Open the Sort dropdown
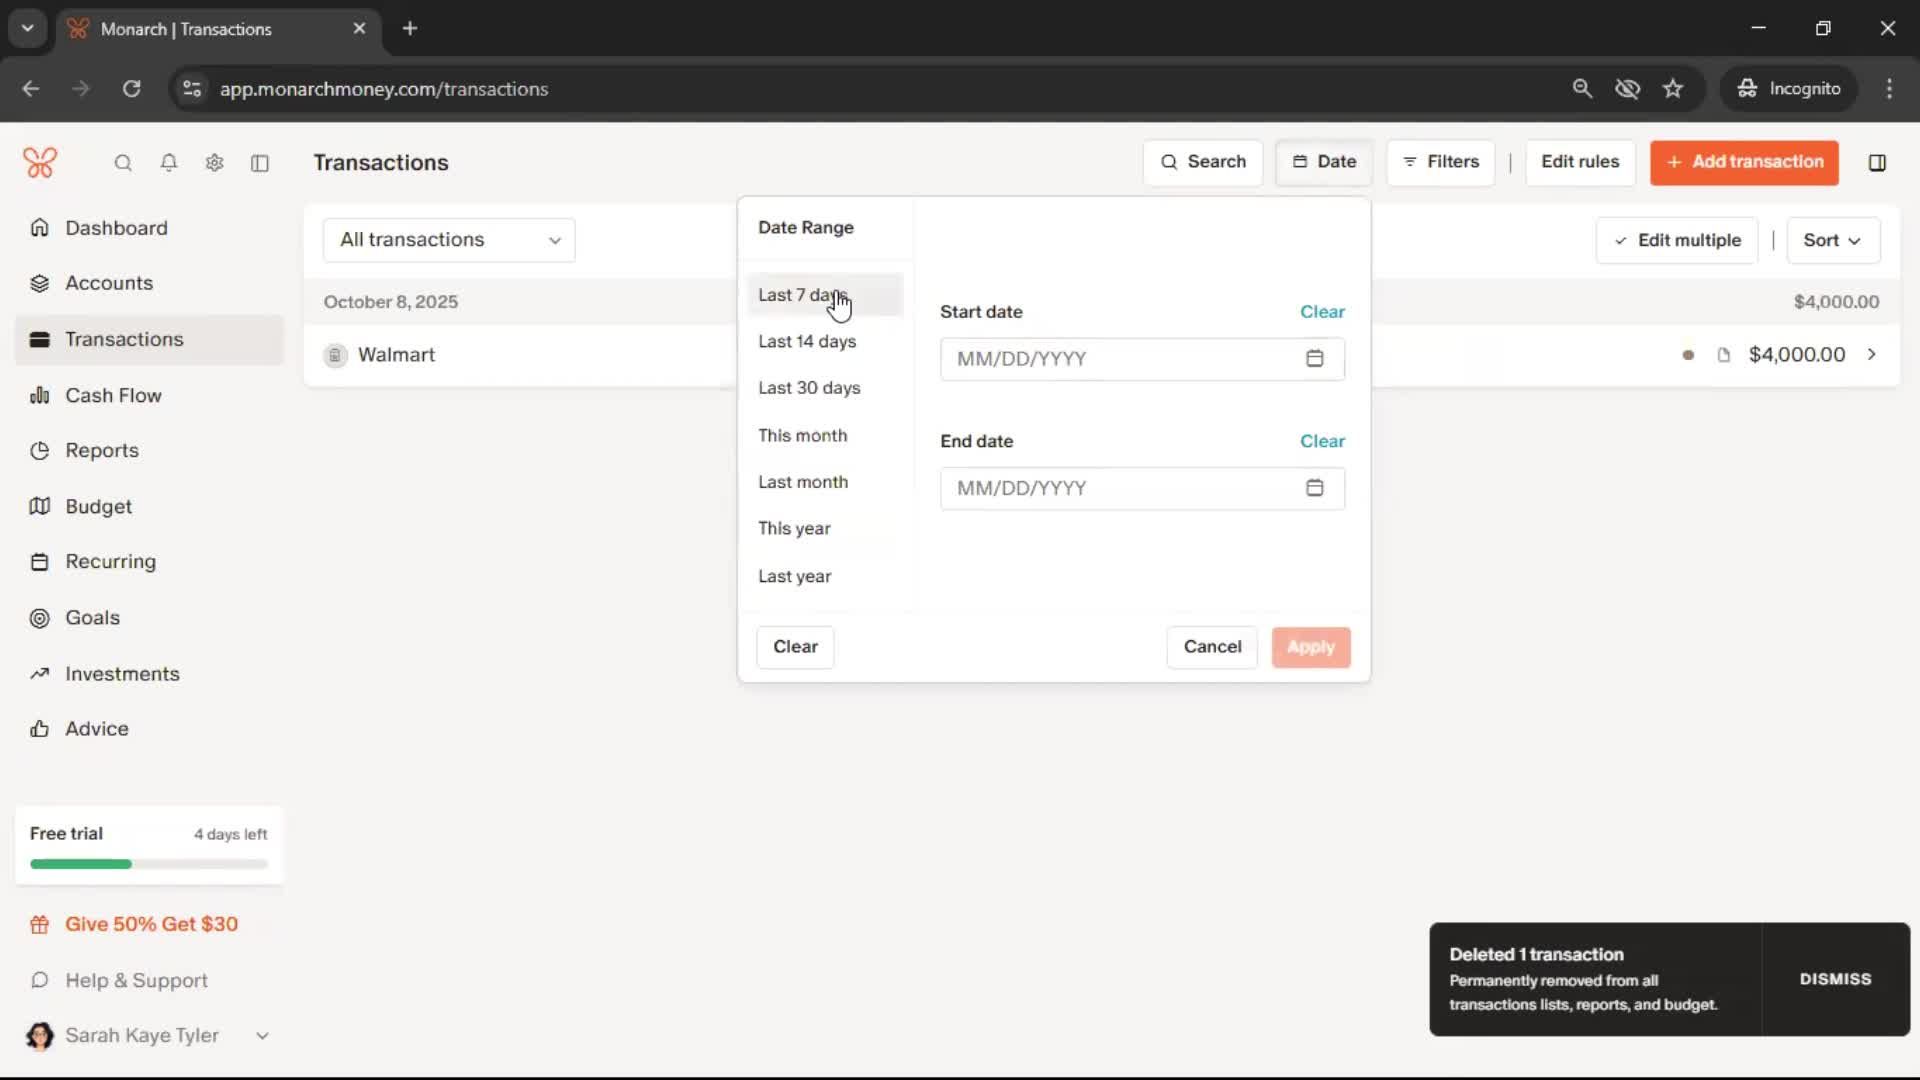 pyautogui.click(x=1832, y=240)
